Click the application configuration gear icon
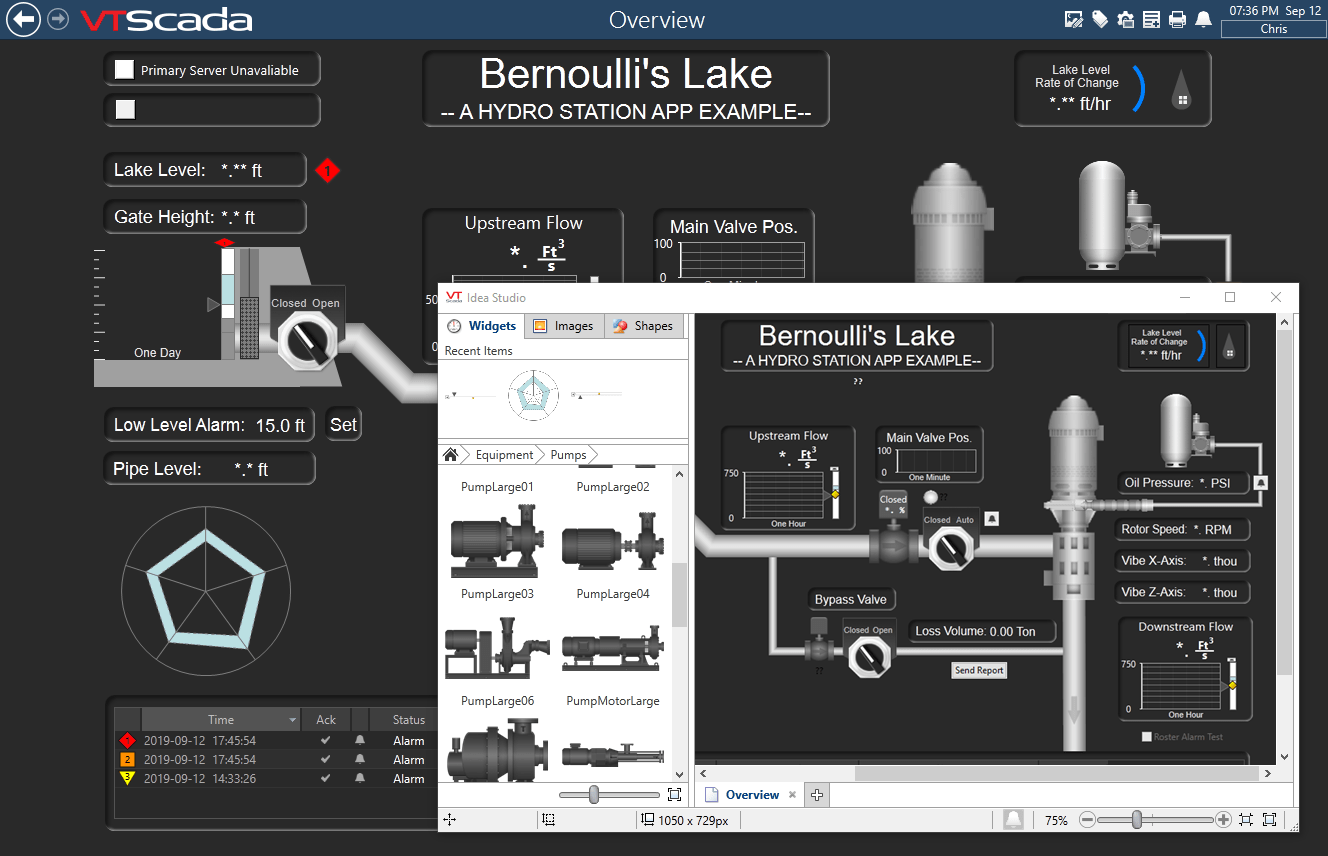 1126,19
